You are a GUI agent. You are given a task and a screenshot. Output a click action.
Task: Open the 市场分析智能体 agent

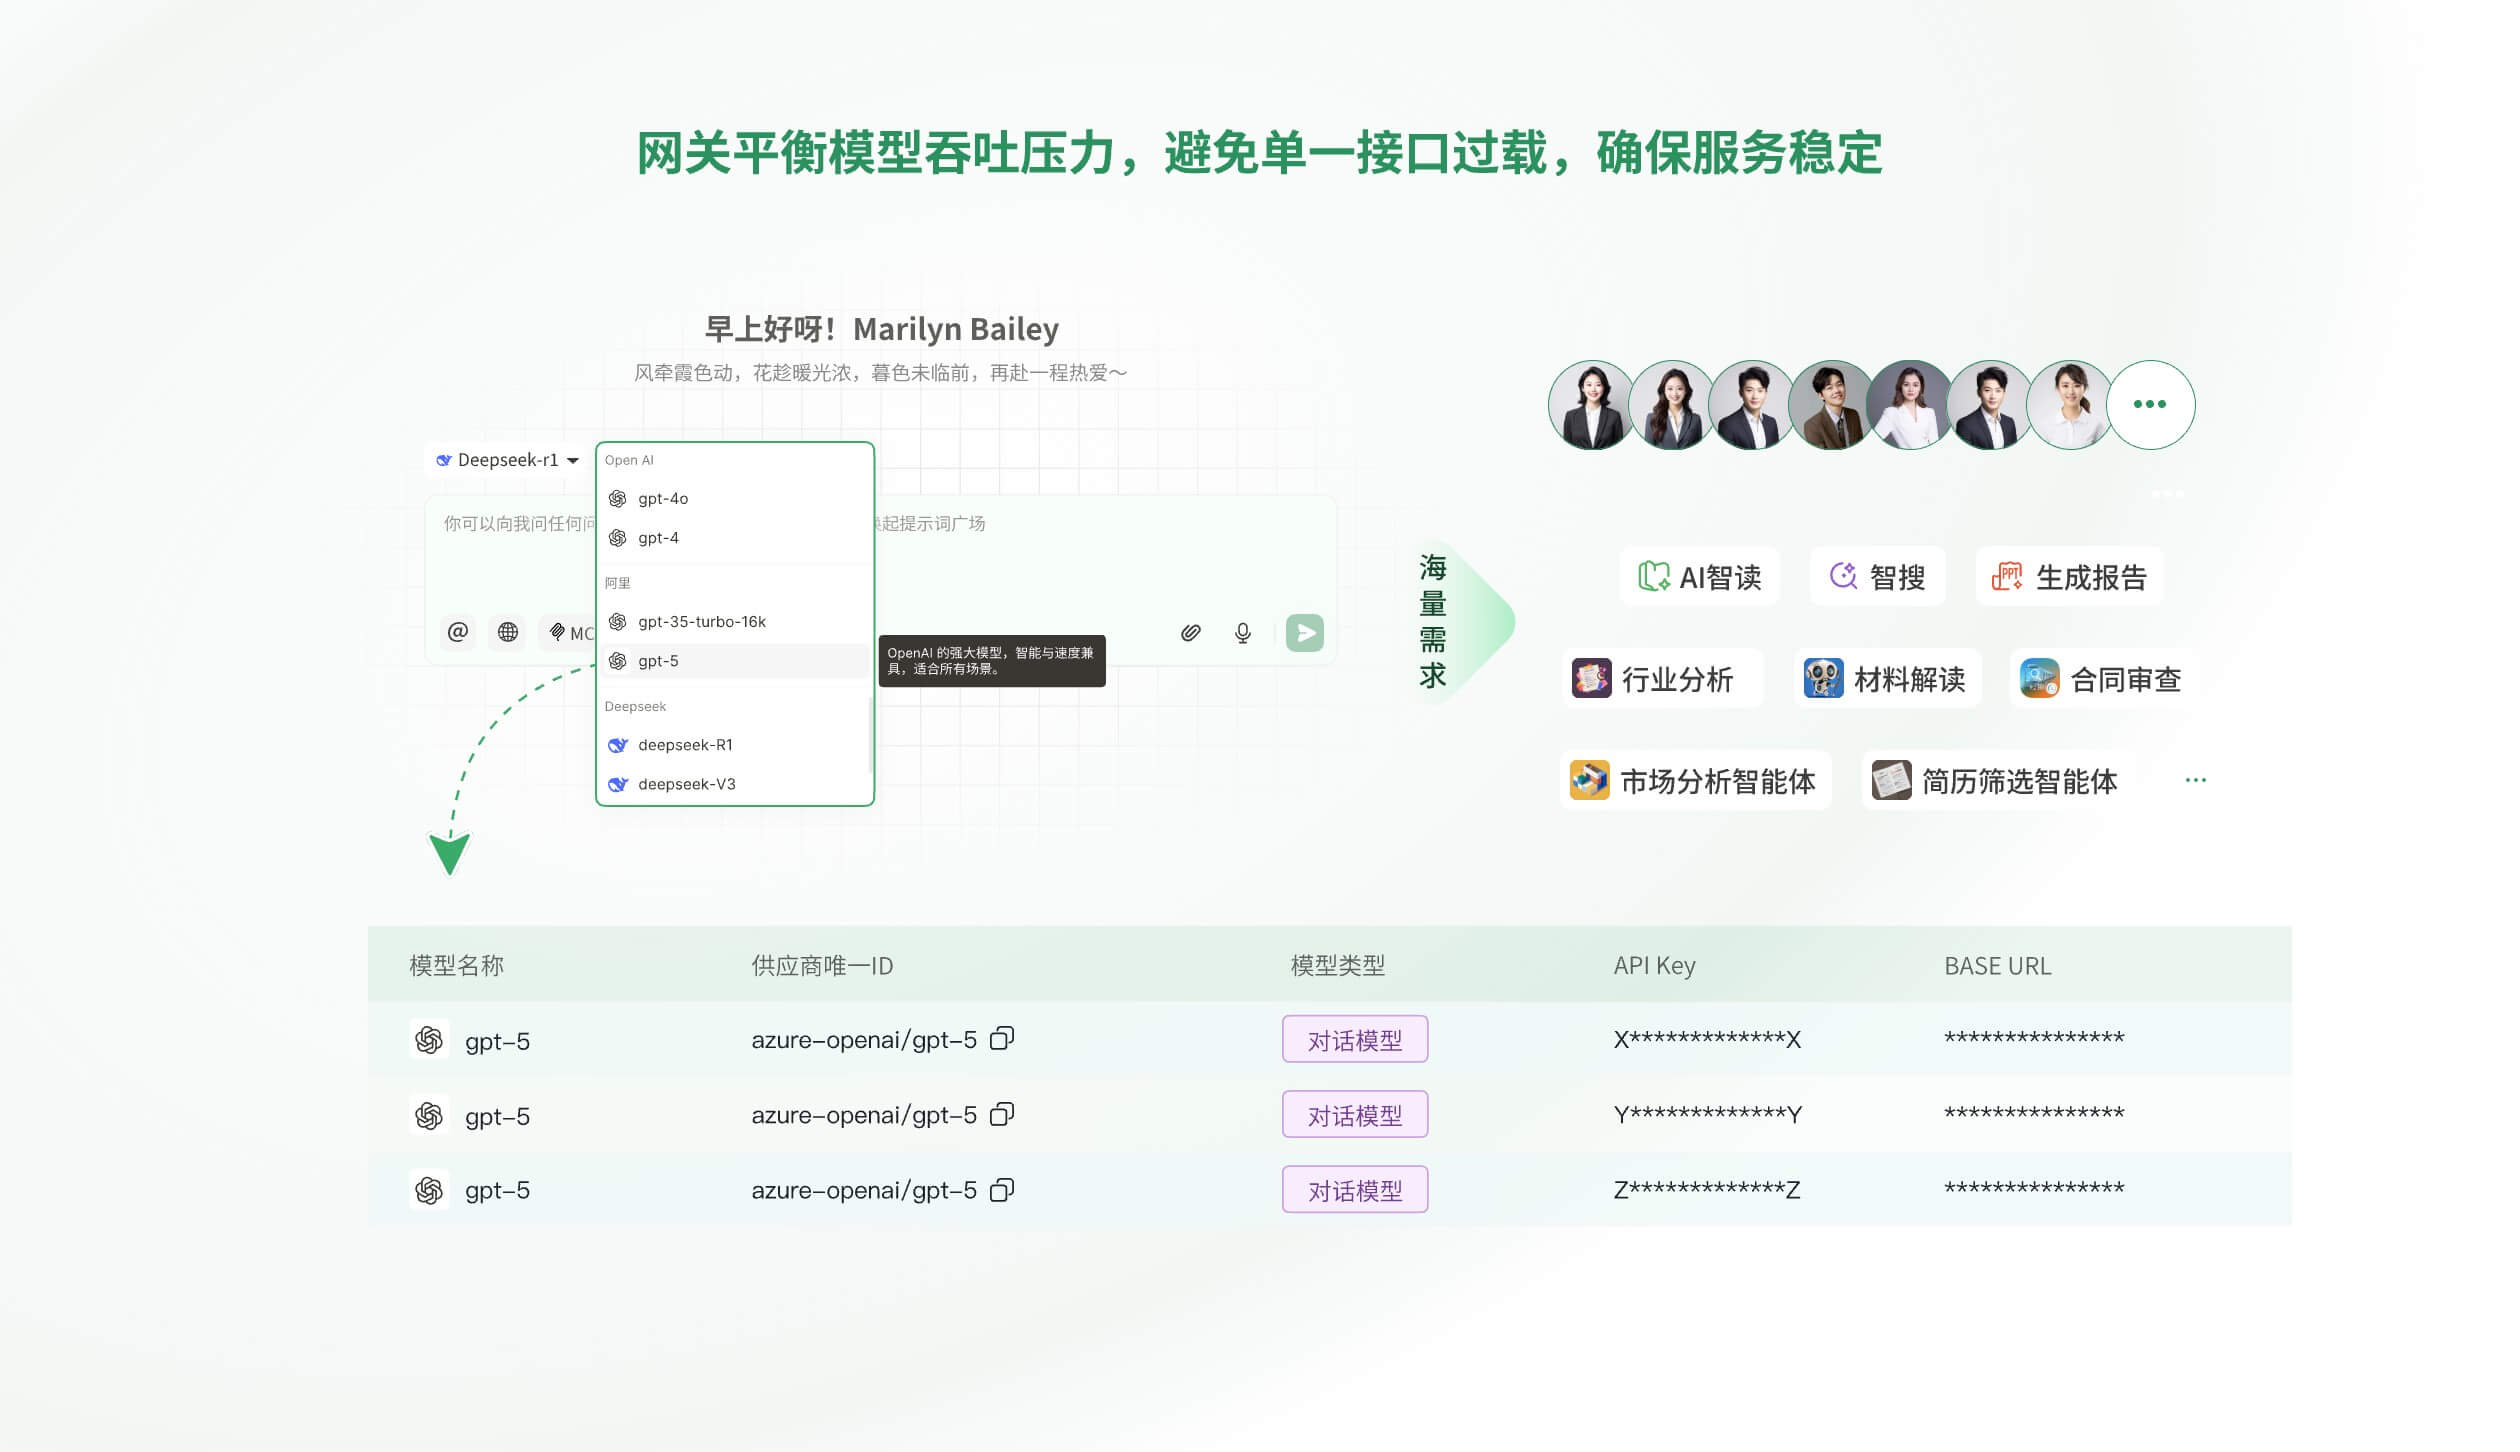point(1695,781)
